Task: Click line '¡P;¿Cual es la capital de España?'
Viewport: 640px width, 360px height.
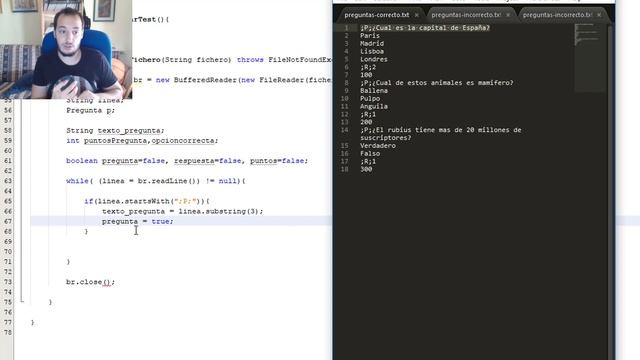Action: coord(425,28)
